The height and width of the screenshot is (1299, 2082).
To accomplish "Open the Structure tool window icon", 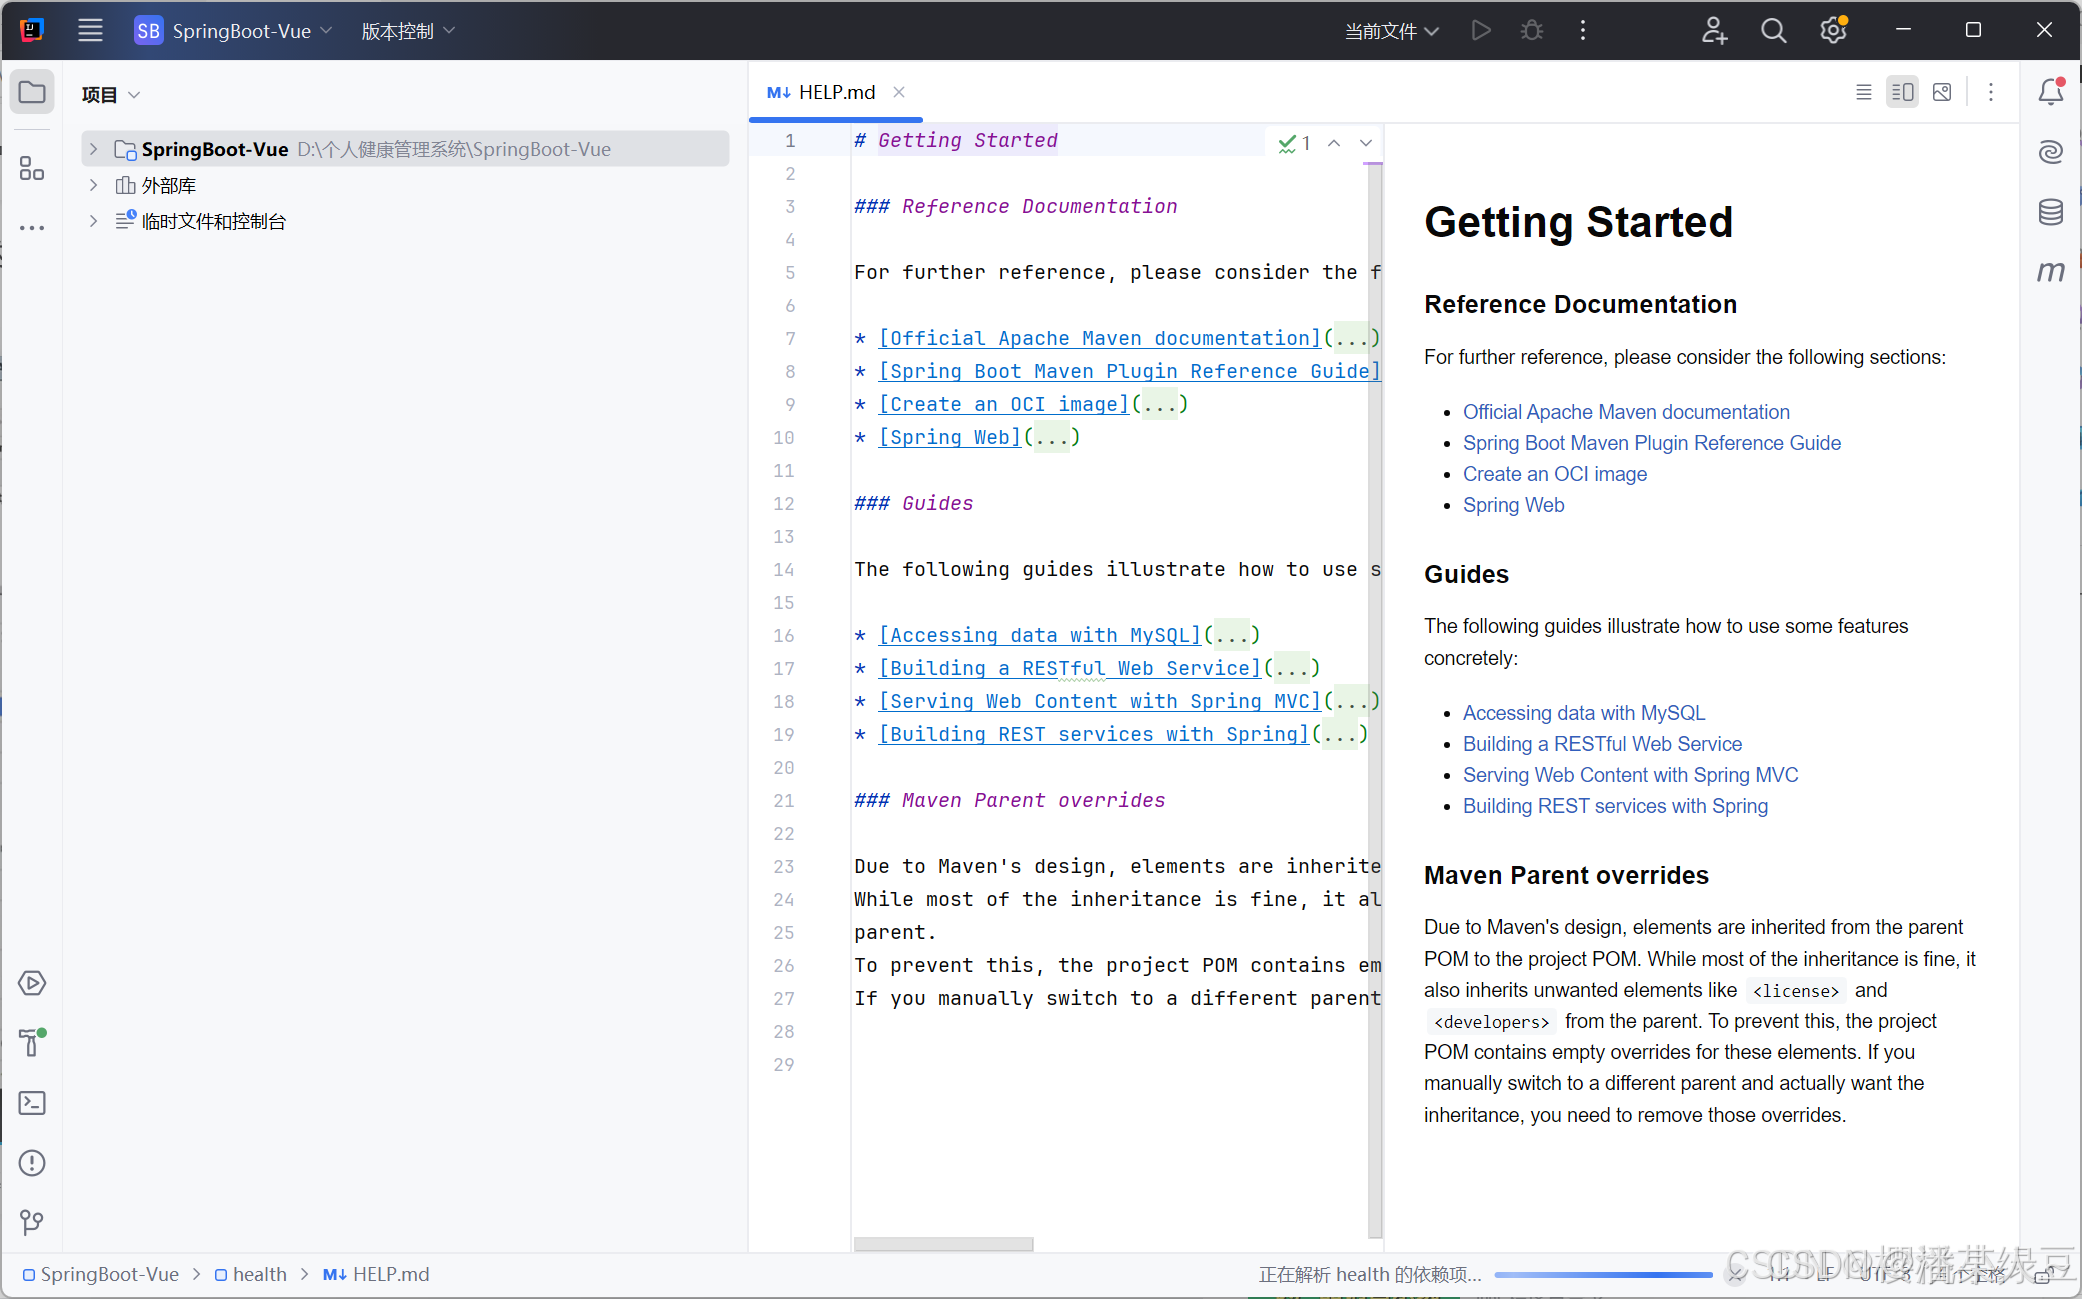I will 32,168.
